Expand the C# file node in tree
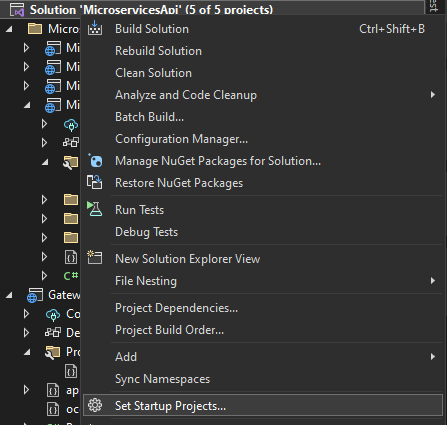The width and height of the screenshot is (447, 425). click(x=44, y=276)
